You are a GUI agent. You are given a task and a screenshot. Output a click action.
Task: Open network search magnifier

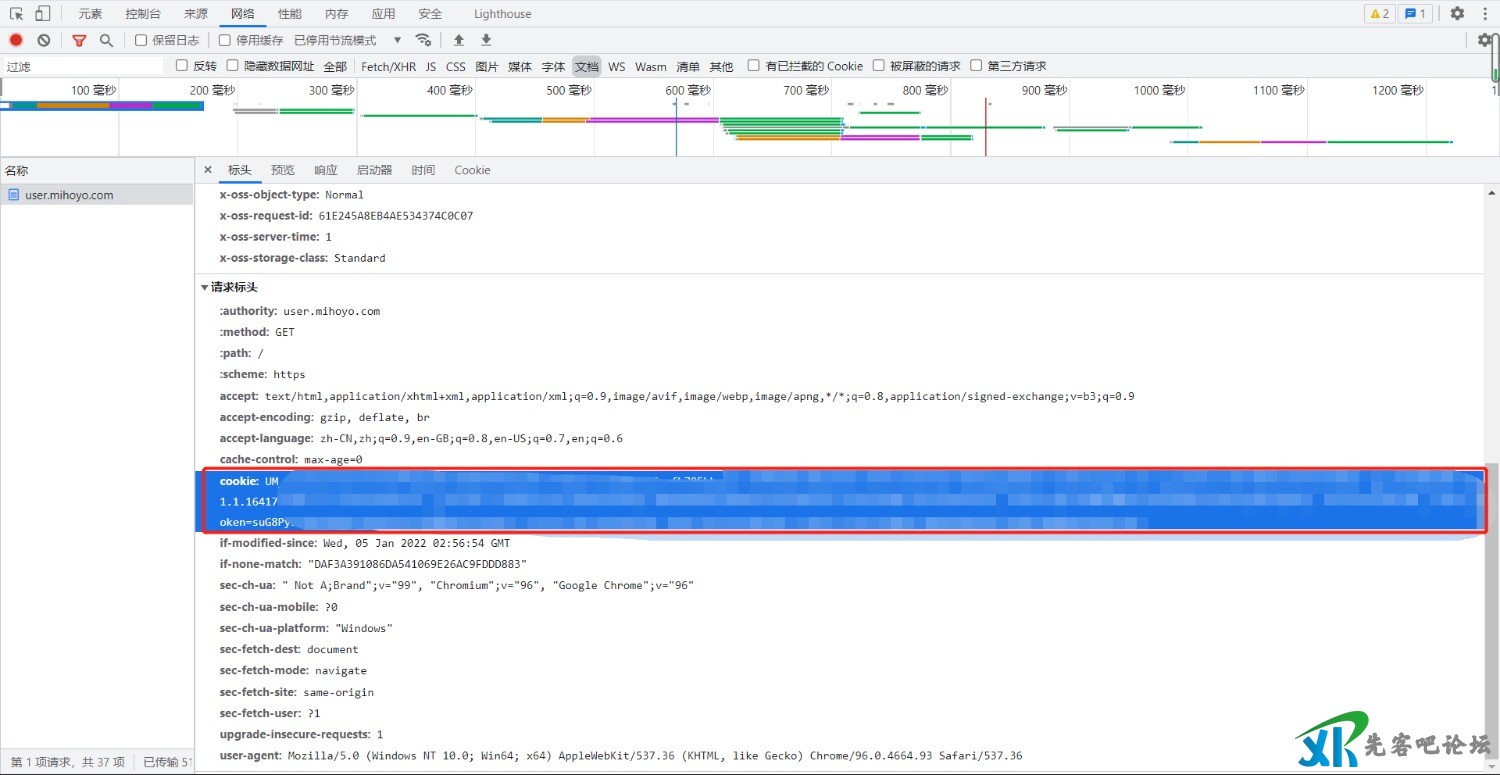pos(106,40)
